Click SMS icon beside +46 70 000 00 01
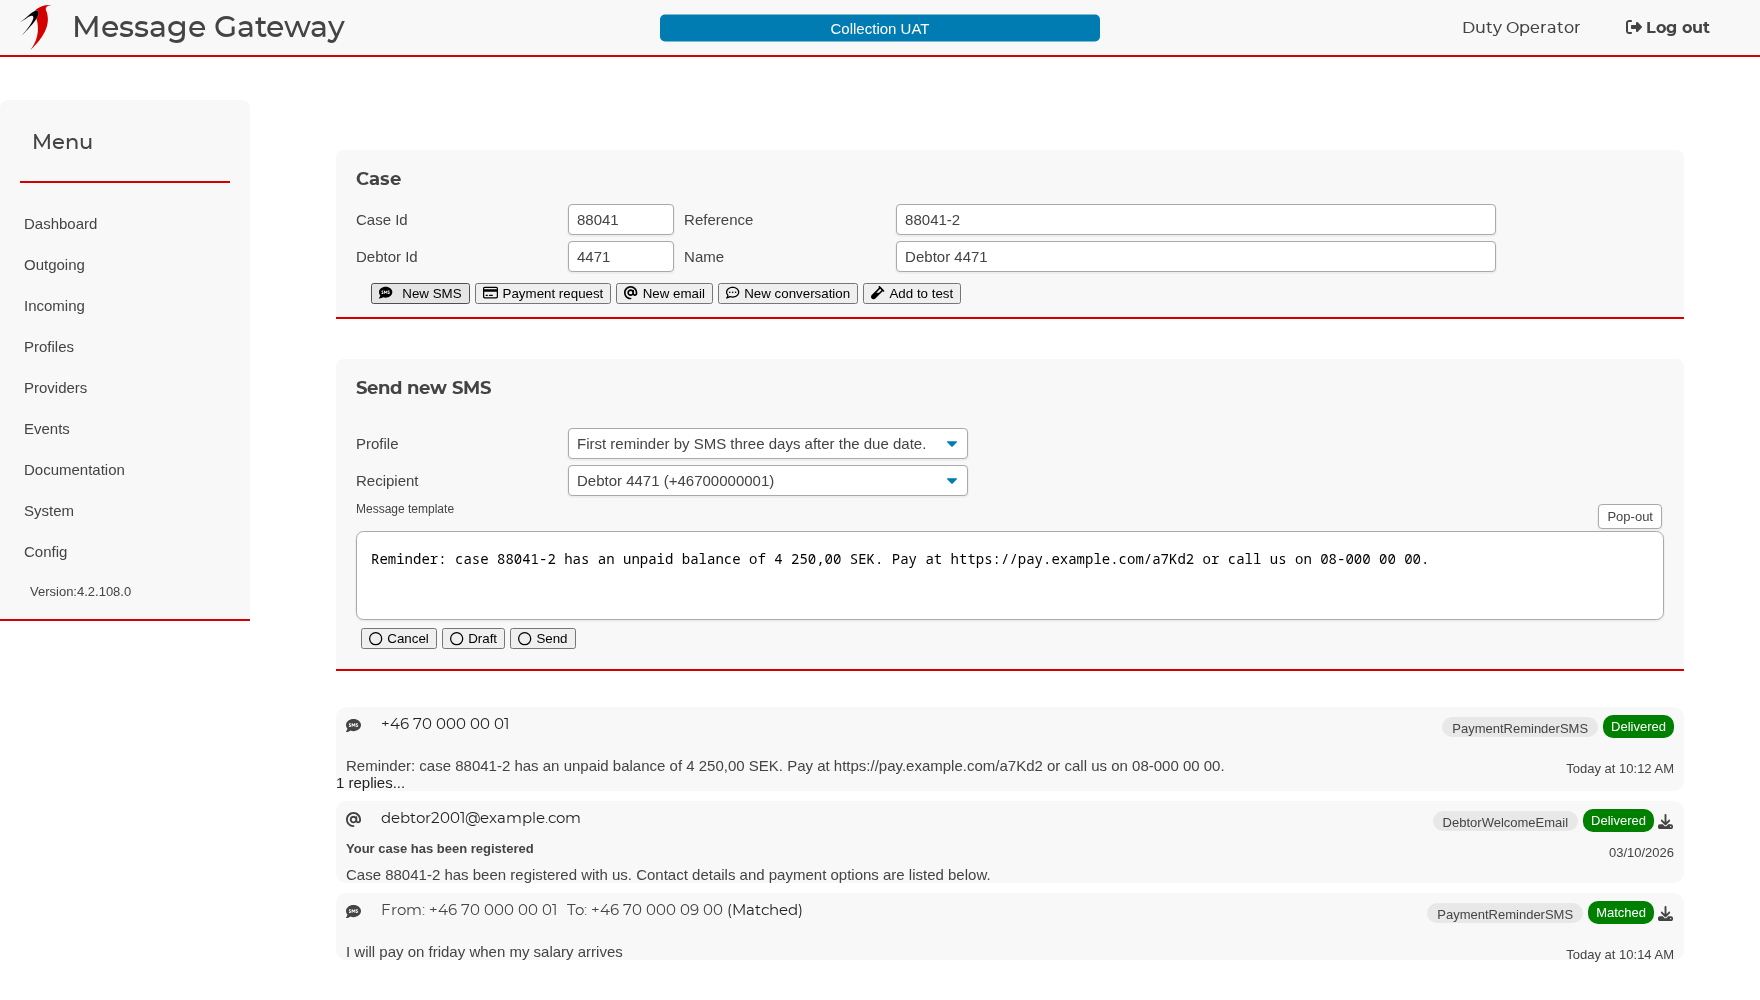 pyautogui.click(x=353, y=726)
